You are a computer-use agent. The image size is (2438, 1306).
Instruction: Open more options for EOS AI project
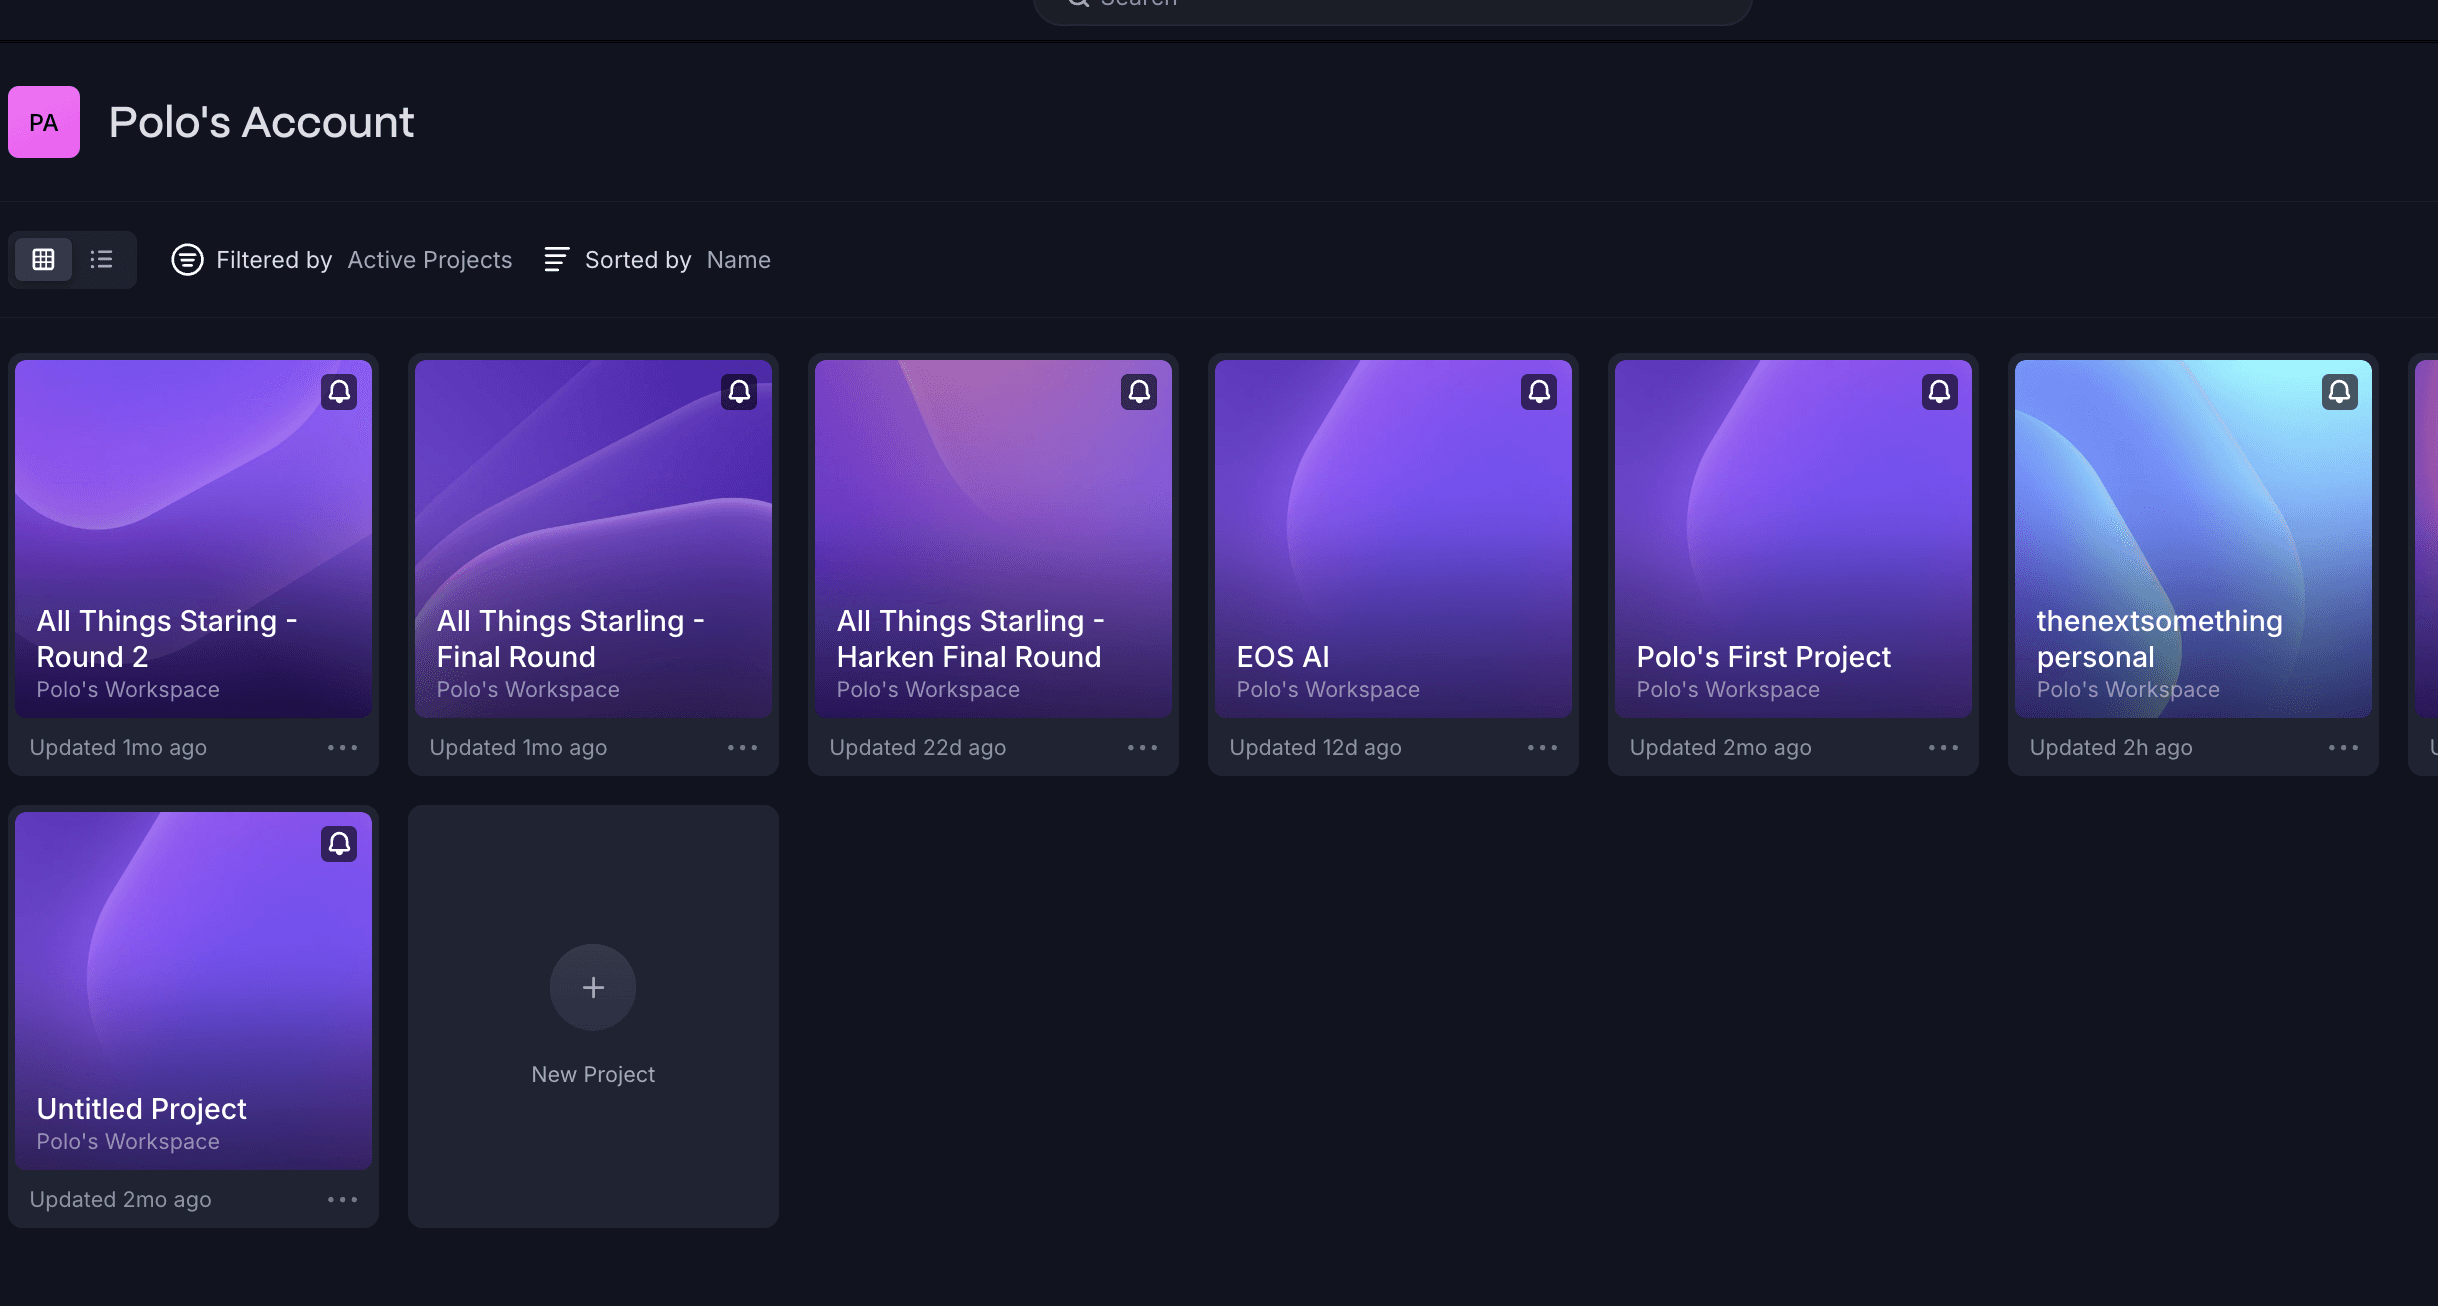[1542, 748]
